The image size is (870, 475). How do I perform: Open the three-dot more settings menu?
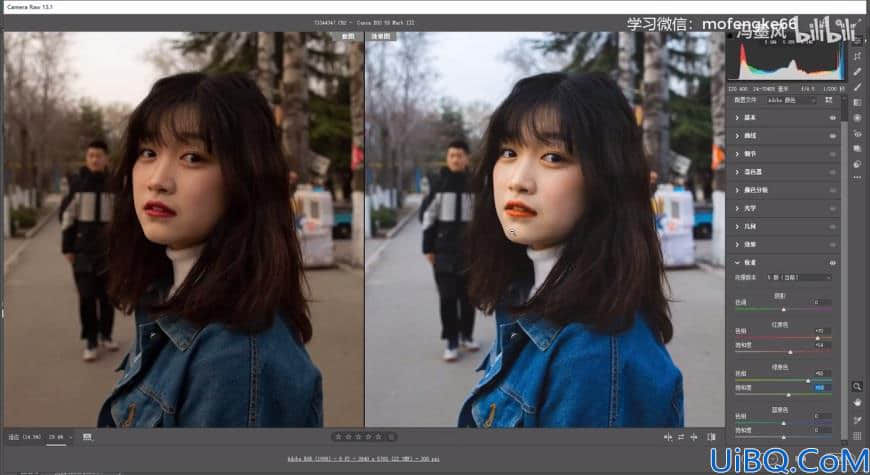pos(858,178)
